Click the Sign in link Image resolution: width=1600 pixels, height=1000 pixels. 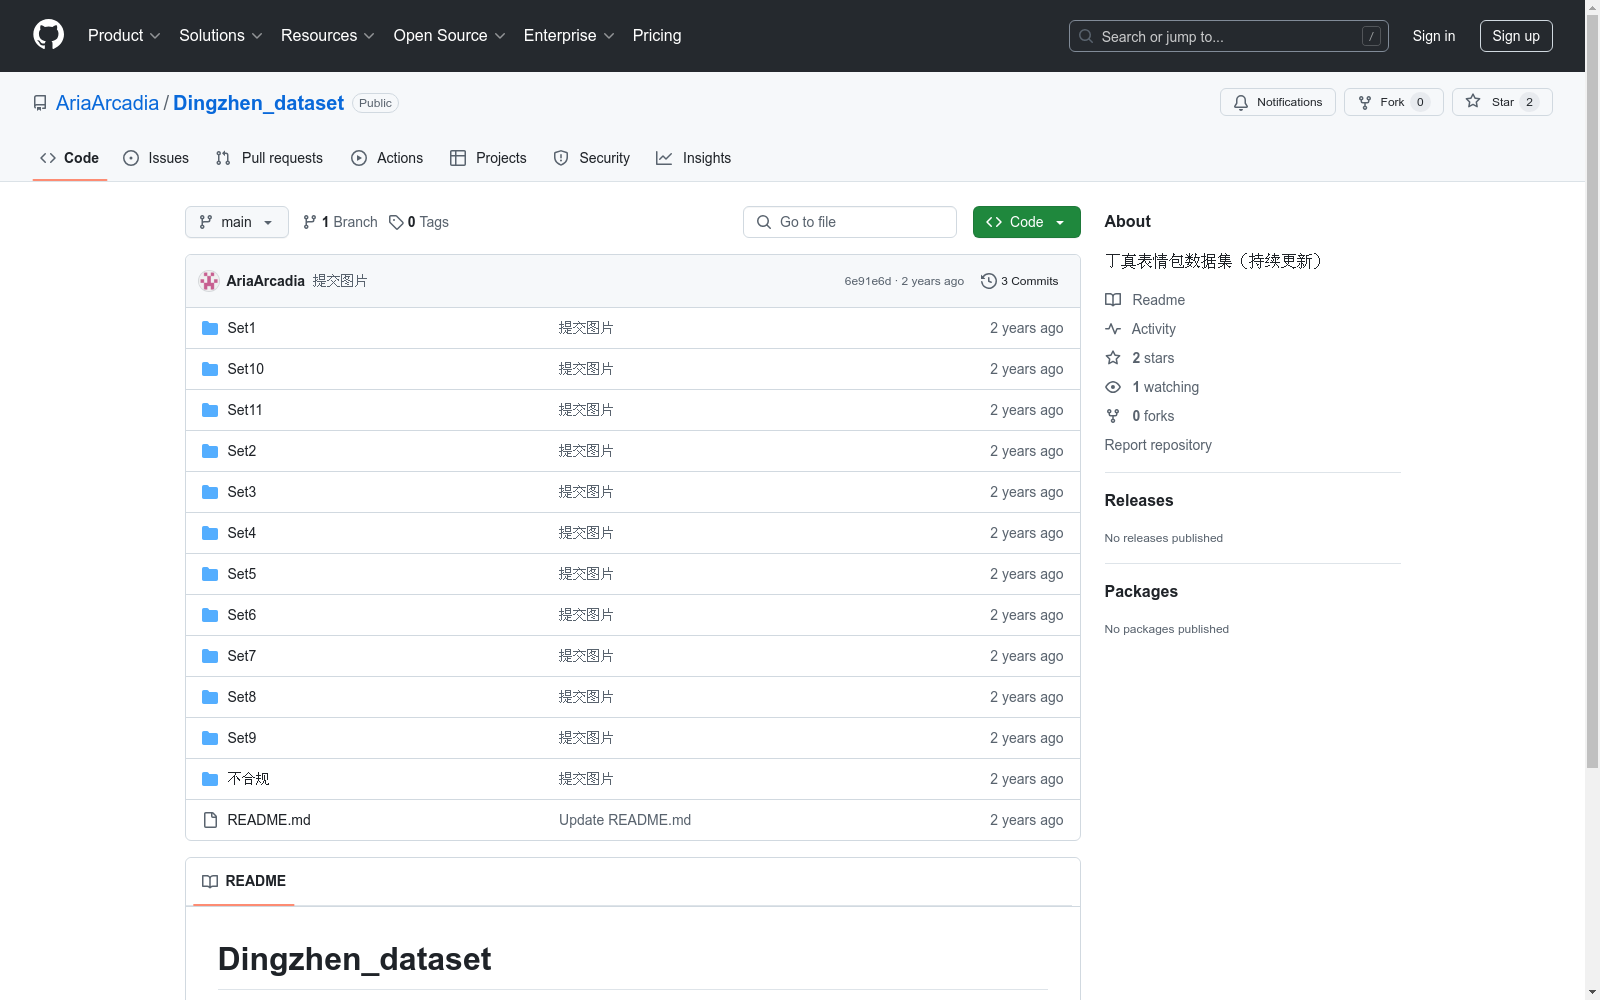(x=1434, y=36)
